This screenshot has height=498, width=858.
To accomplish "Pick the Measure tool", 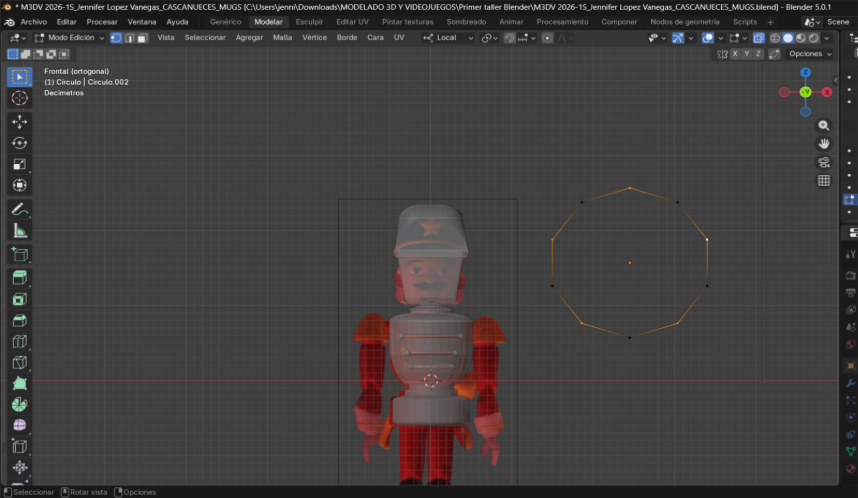I will tap(19, 231).
